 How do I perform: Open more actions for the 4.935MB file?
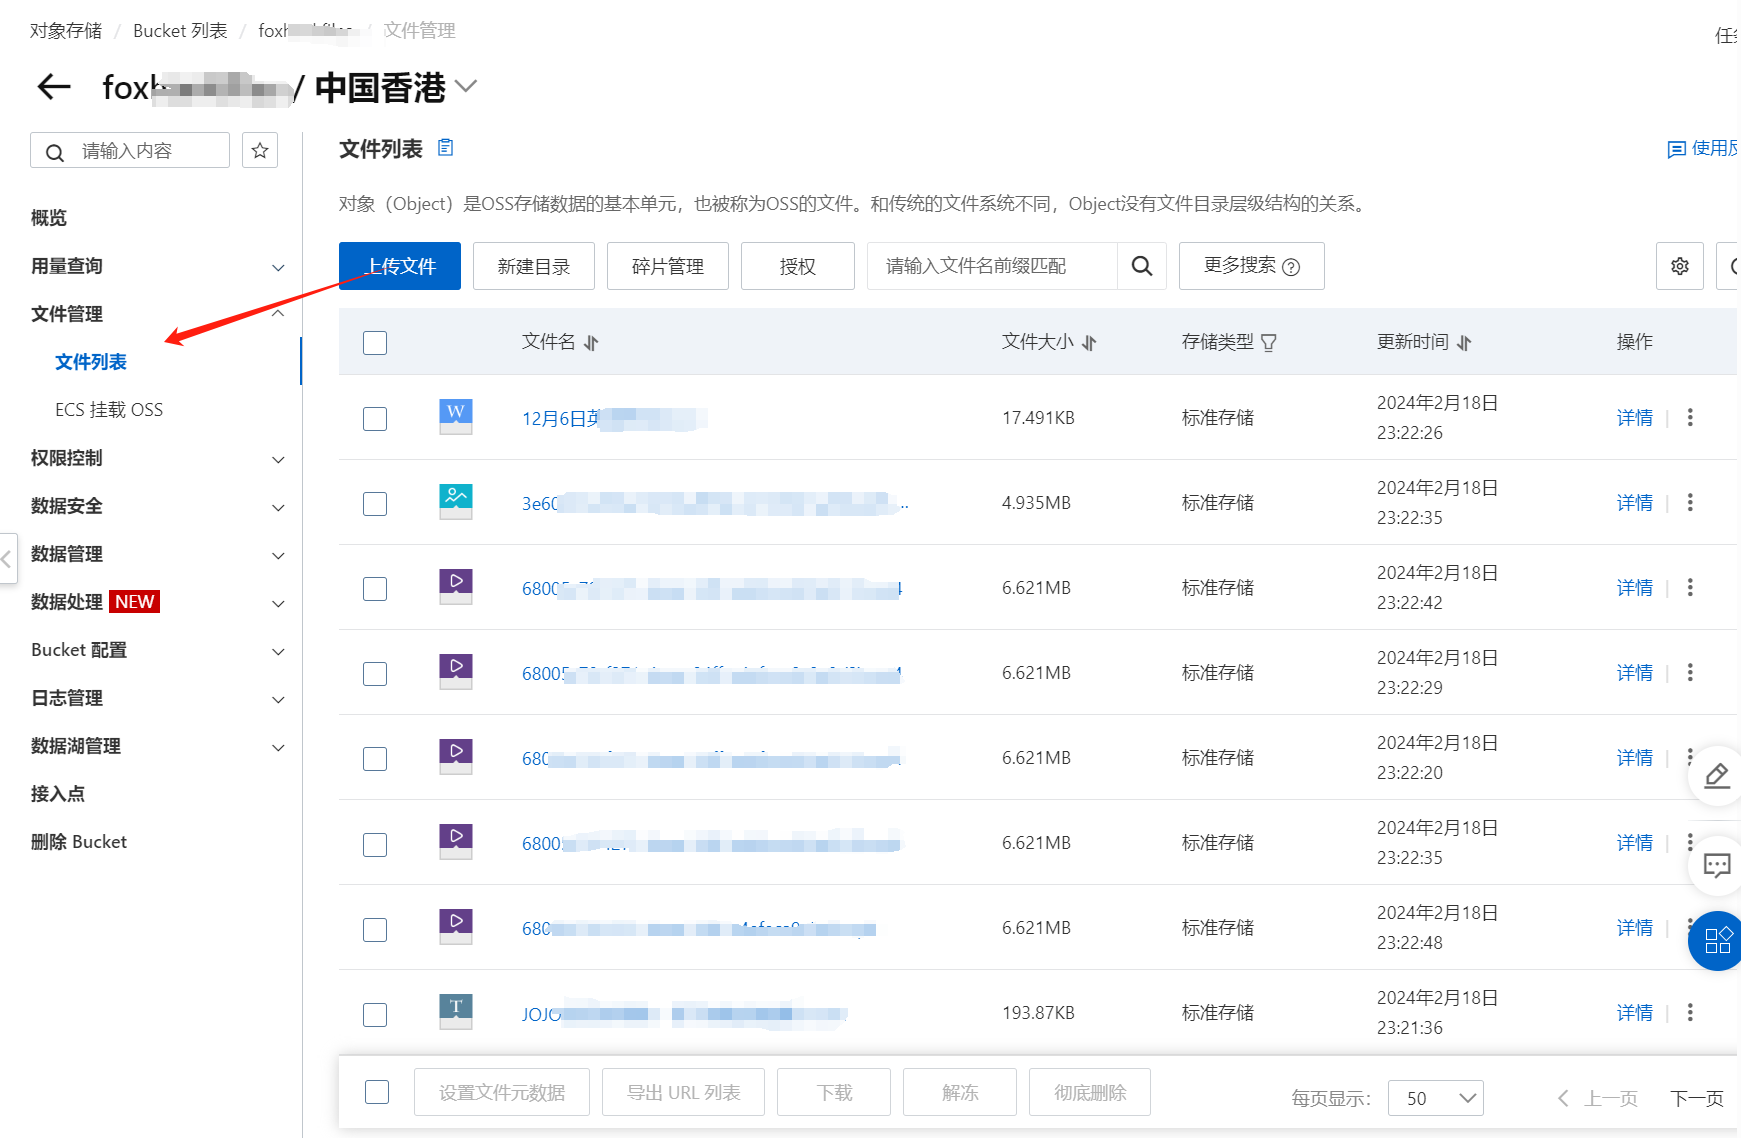point(1690,502)
